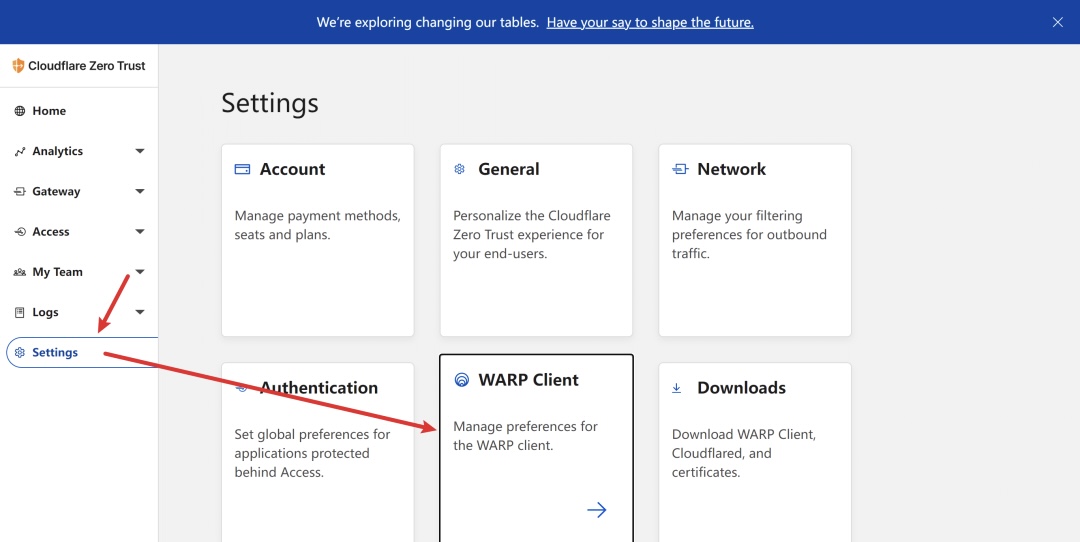Viewport: 1080px width, 542px height.
Task: Click the Analytics chart icon
Action: tap(19, 152)
